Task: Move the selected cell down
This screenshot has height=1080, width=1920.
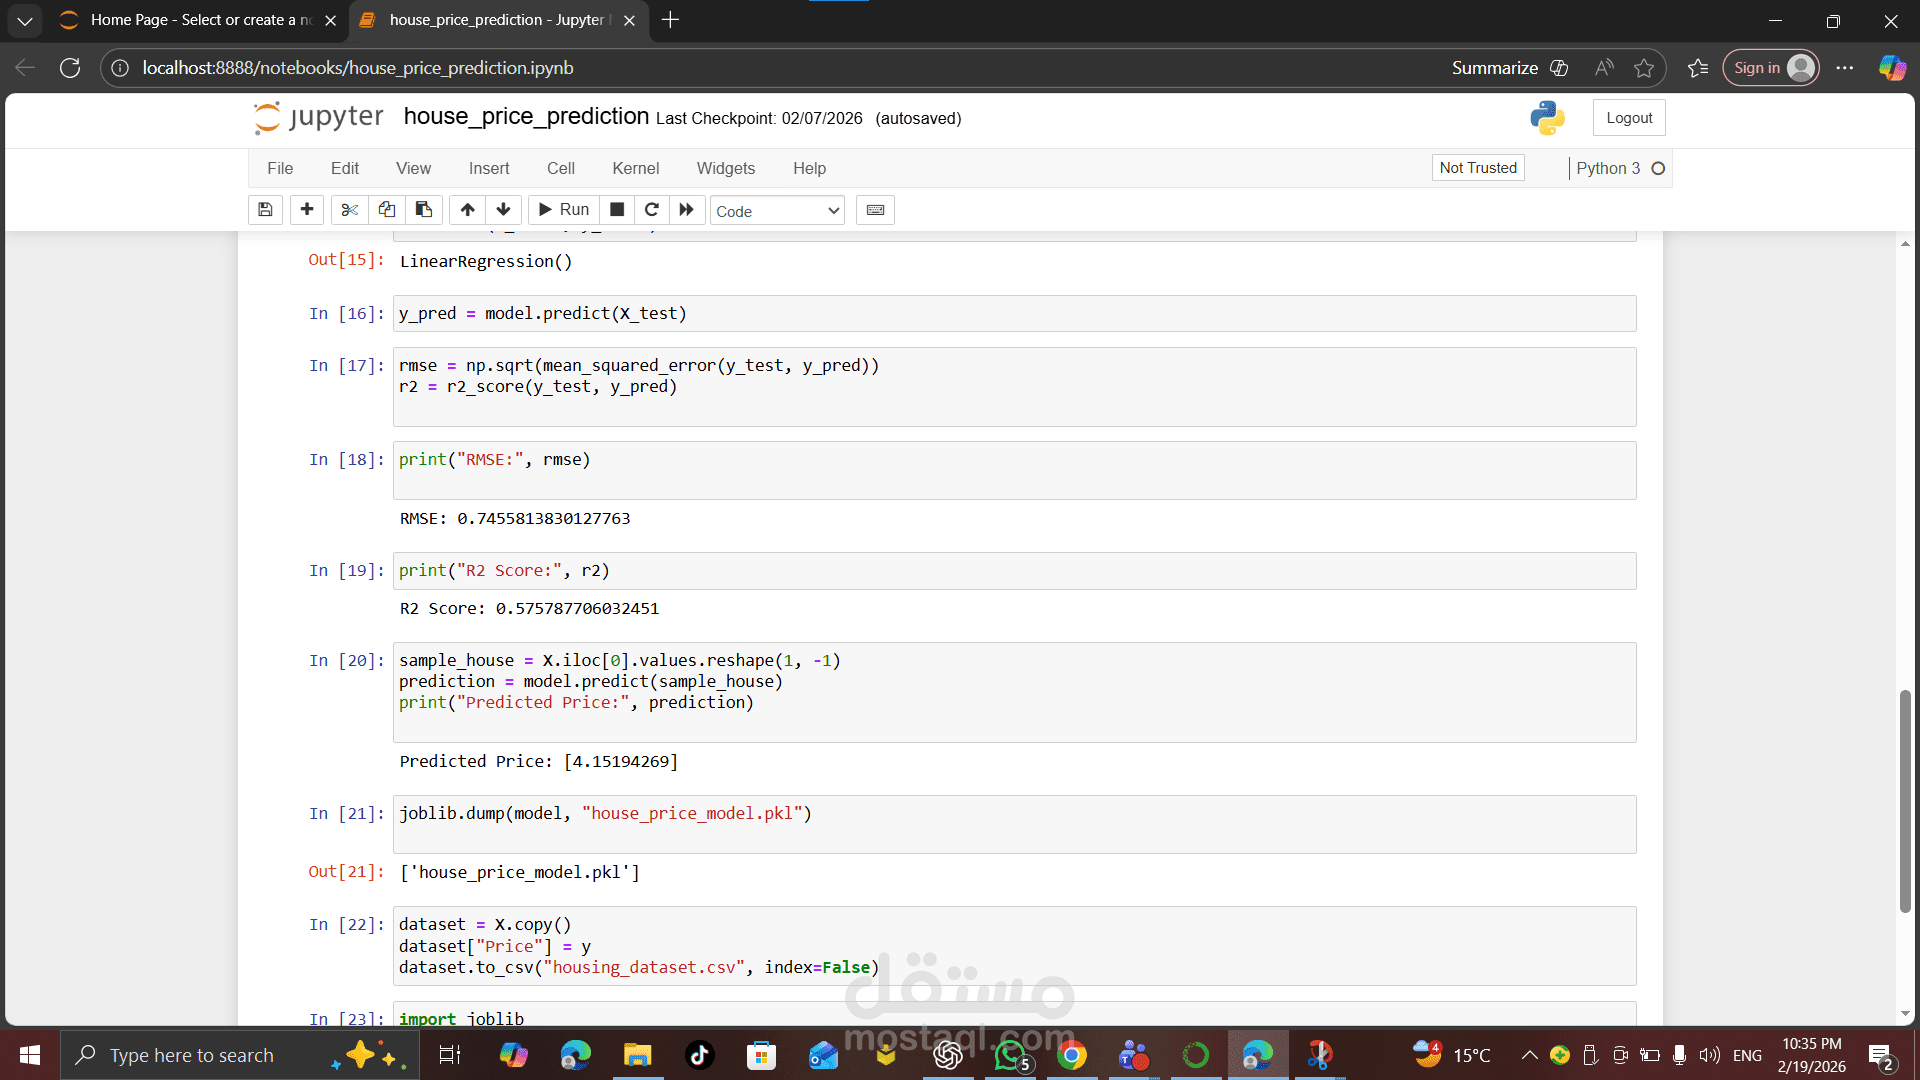Action: tap(503, 210)
